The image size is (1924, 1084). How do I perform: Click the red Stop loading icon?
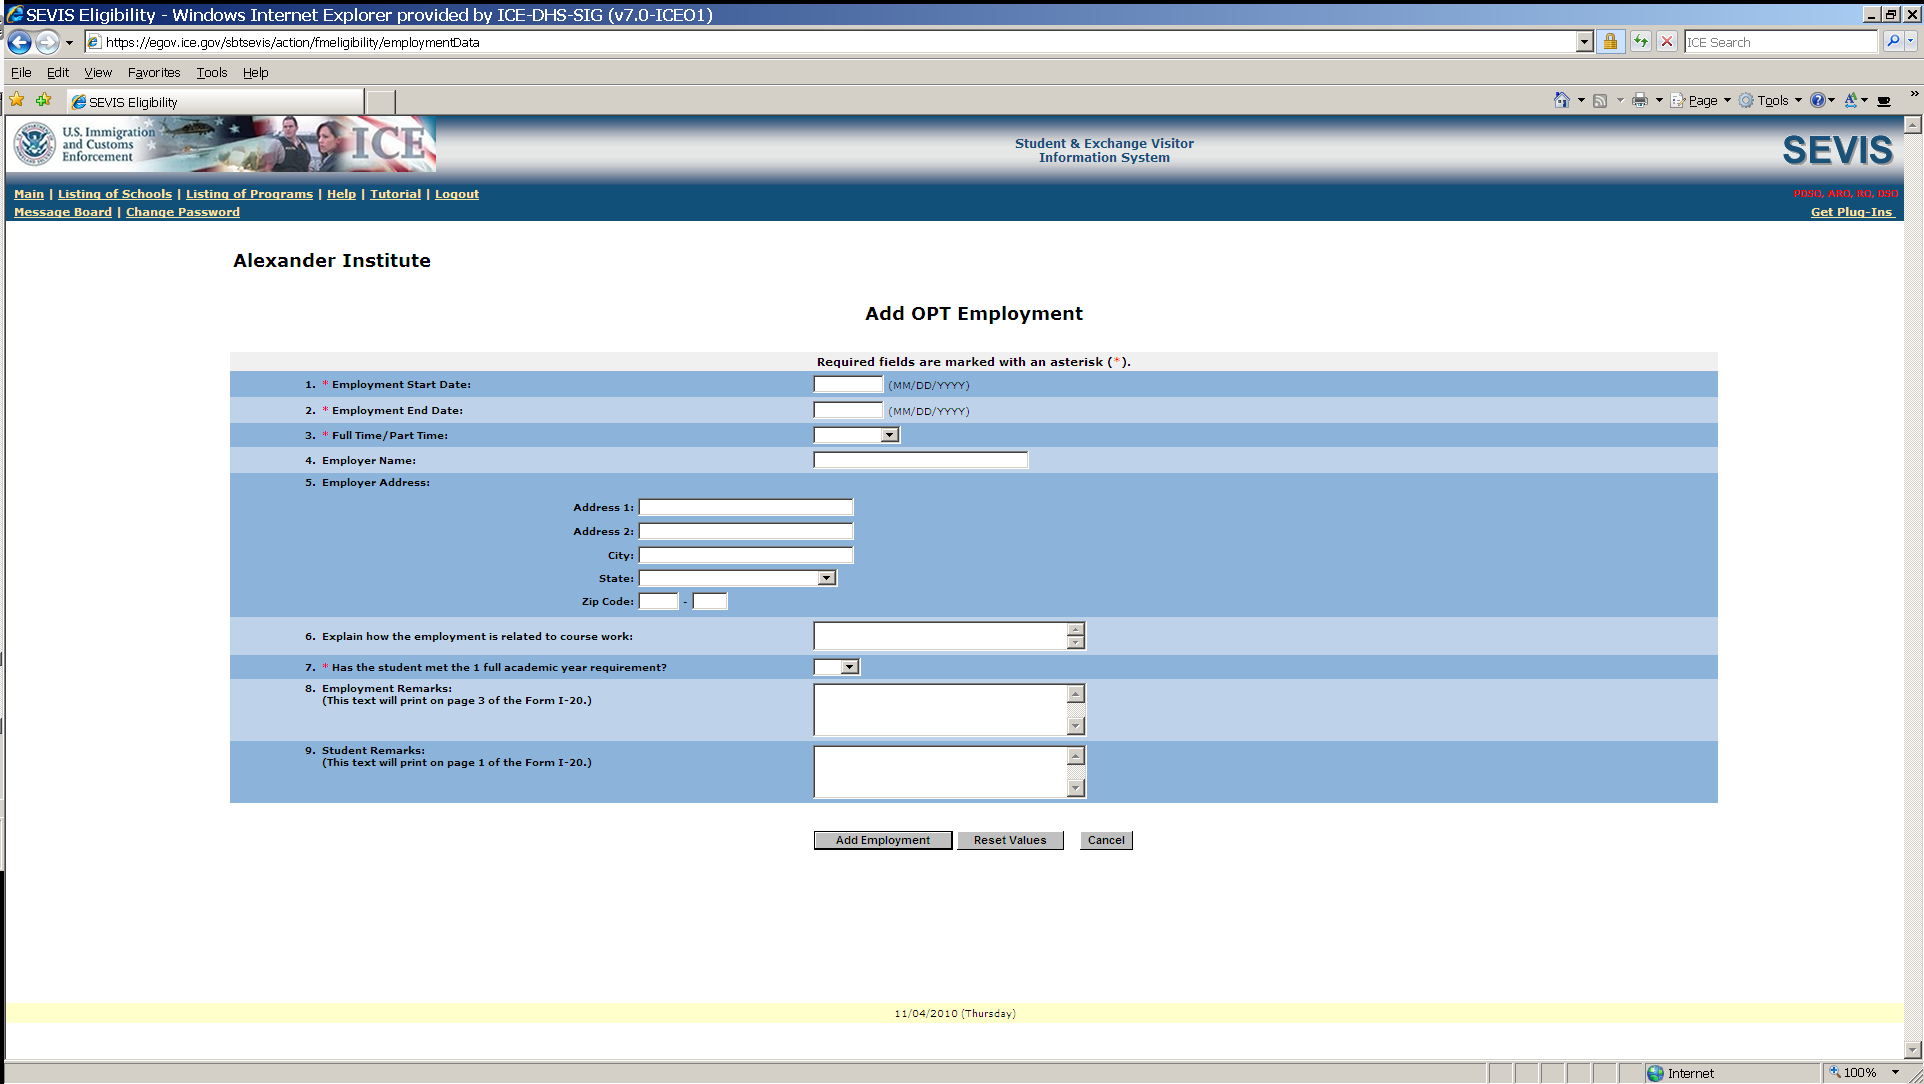pos(1667,42)
